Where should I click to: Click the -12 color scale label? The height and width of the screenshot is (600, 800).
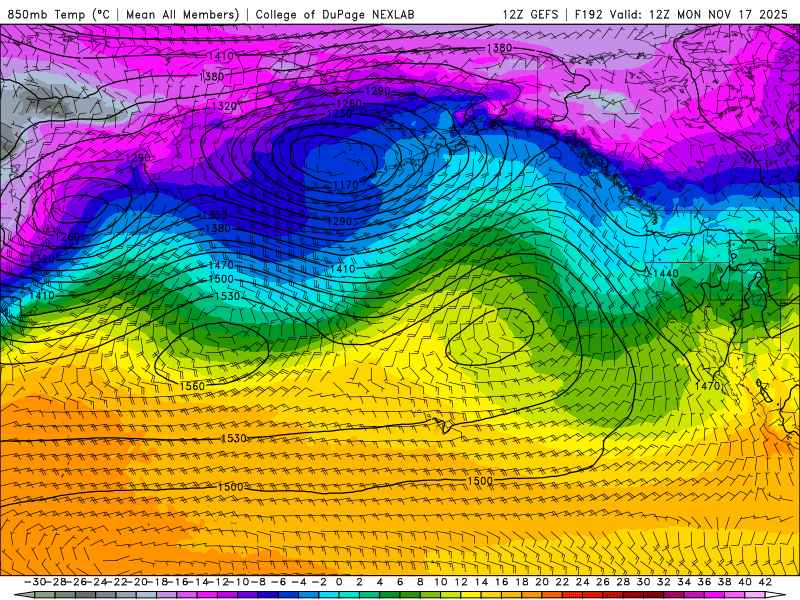tap(218, 582)
